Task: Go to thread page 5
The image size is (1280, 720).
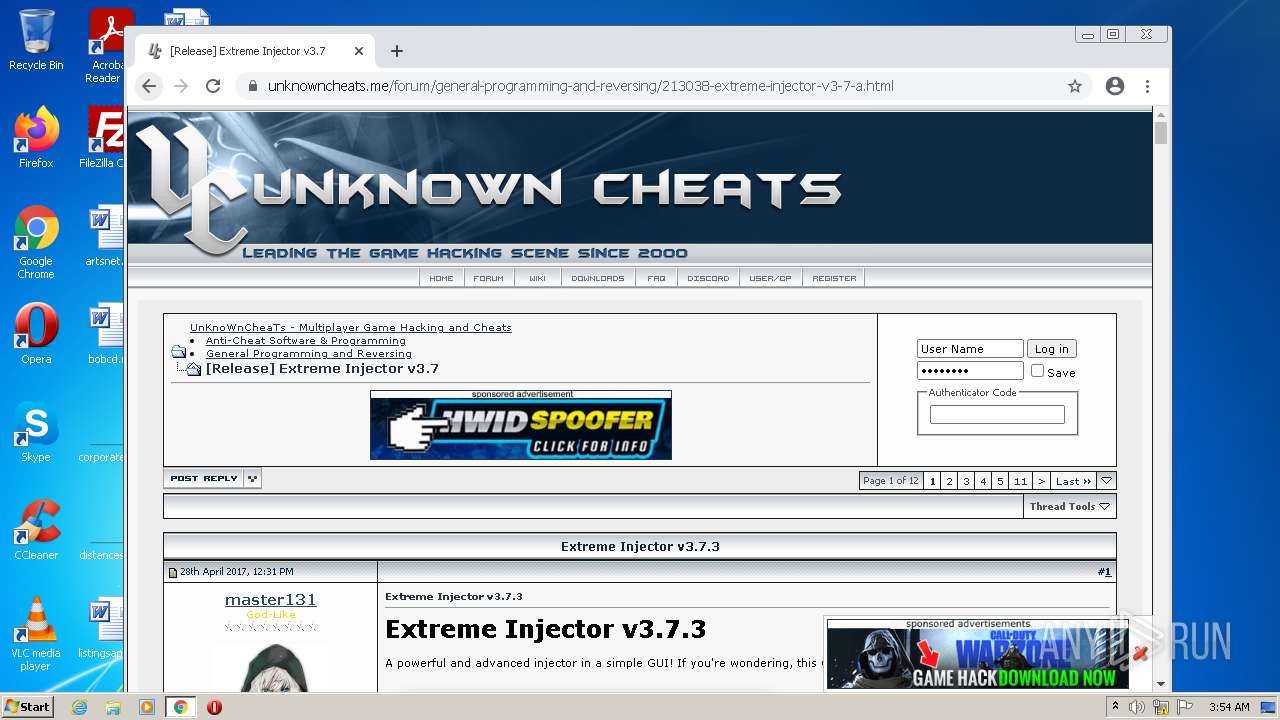Action: tap(1000, 481)
